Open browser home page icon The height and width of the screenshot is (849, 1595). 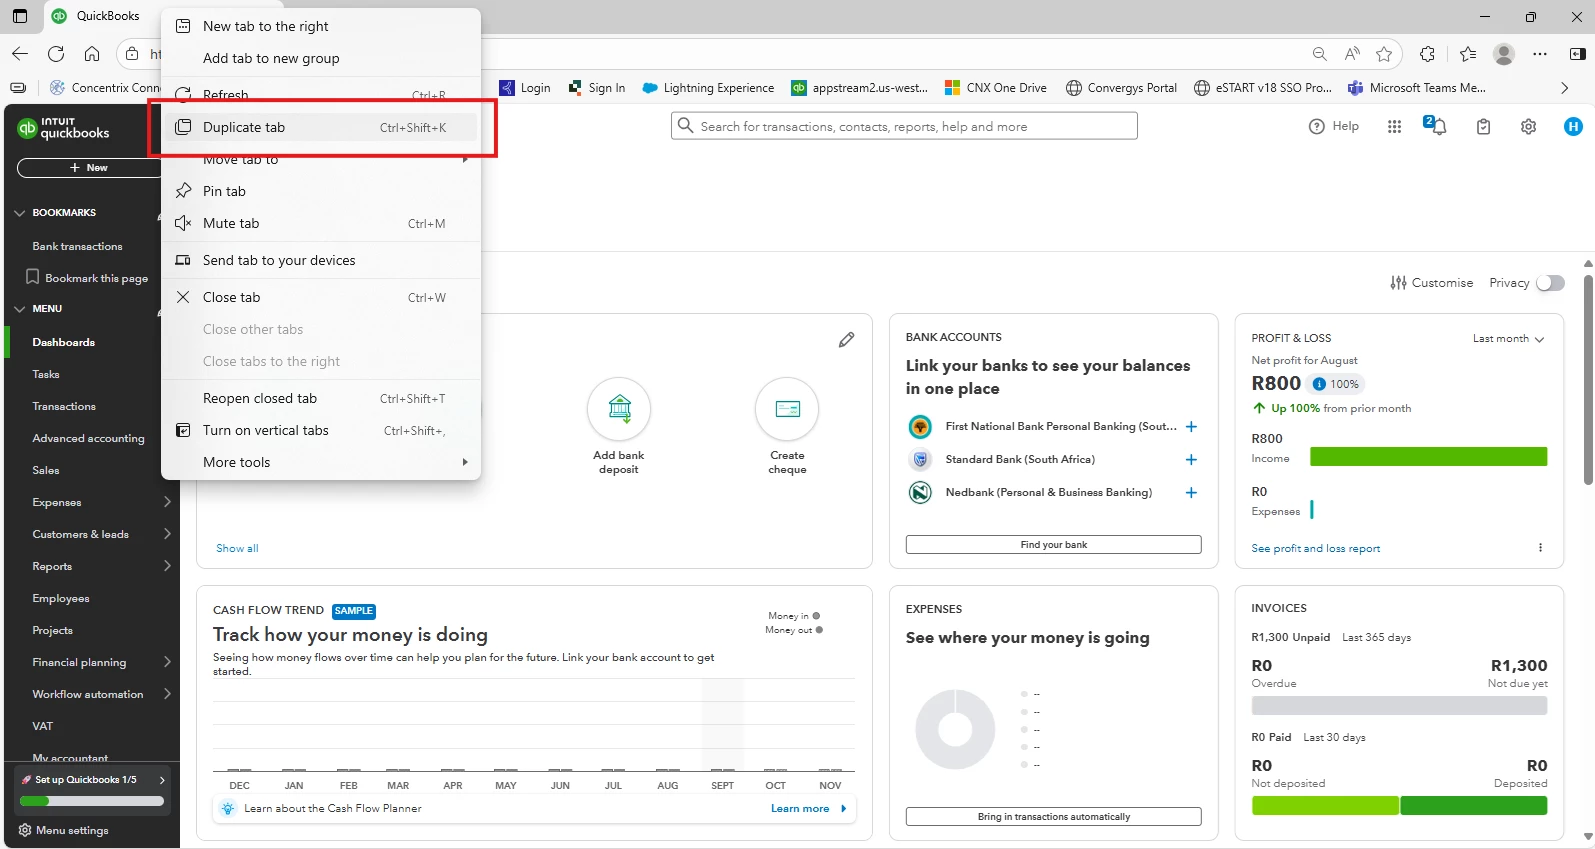click(x=92, y=54)
